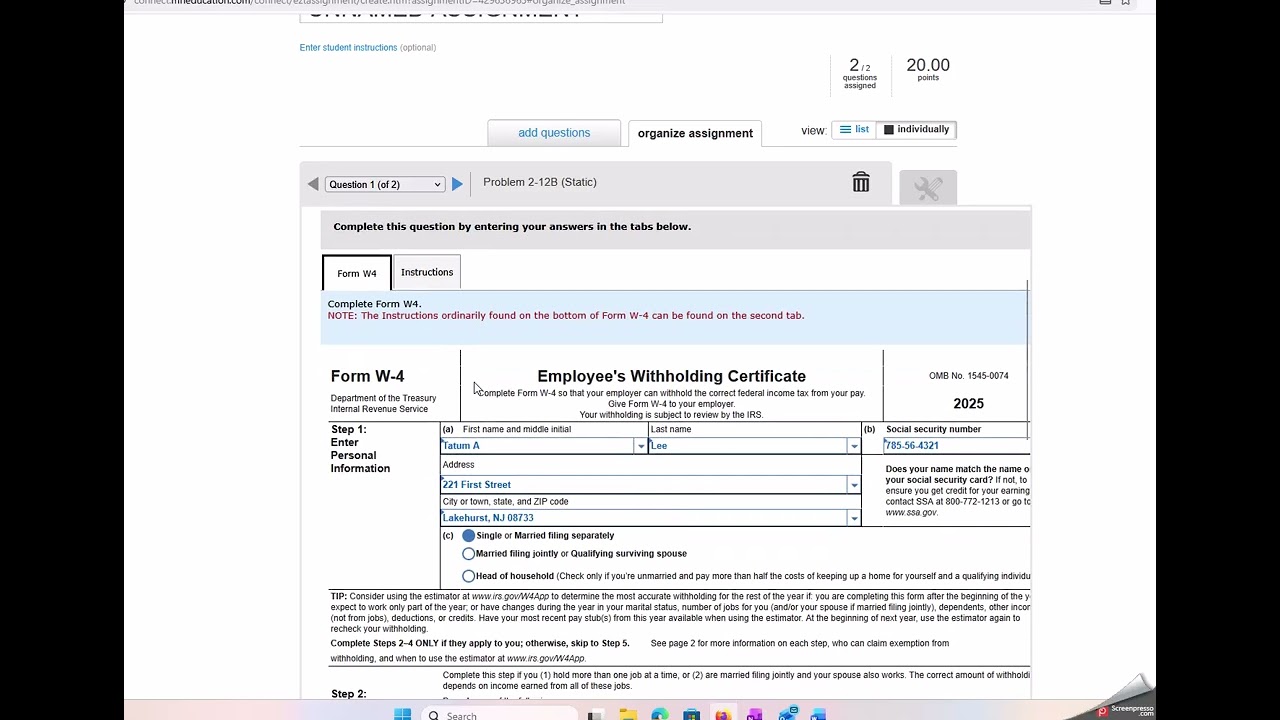The height and width of the screenshot is (720, 1280).
Task: Open File Explorer from the taskbar
Action: [628, 715]
